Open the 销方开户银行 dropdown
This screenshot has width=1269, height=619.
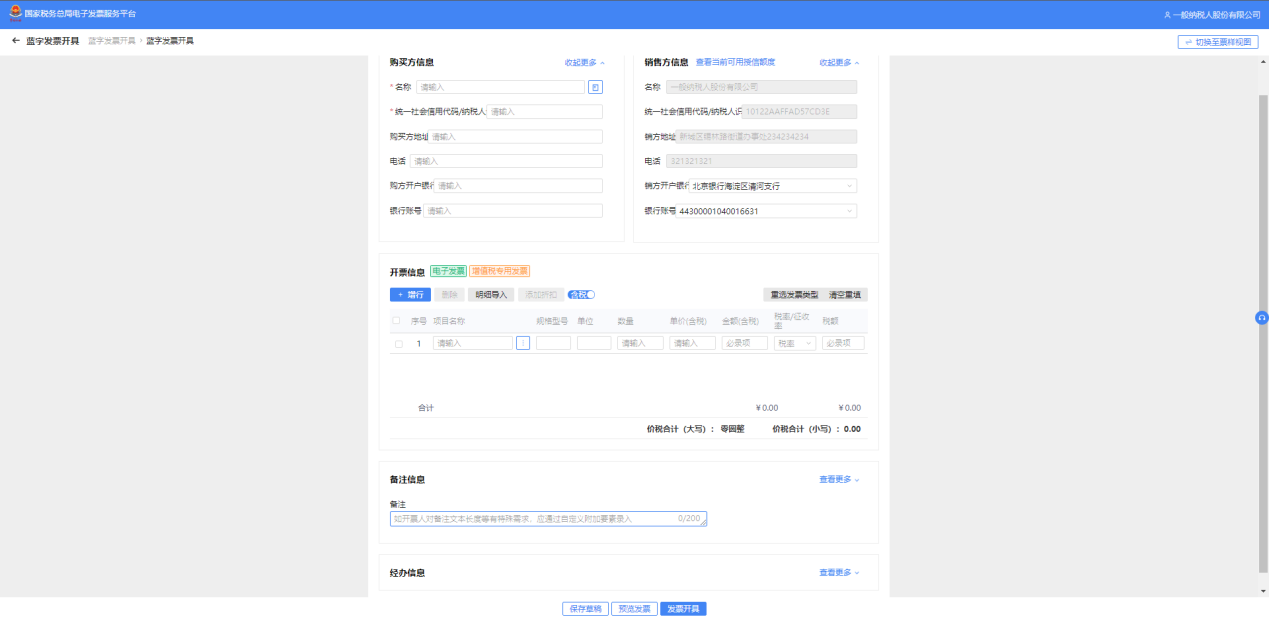tap(773, 186)
